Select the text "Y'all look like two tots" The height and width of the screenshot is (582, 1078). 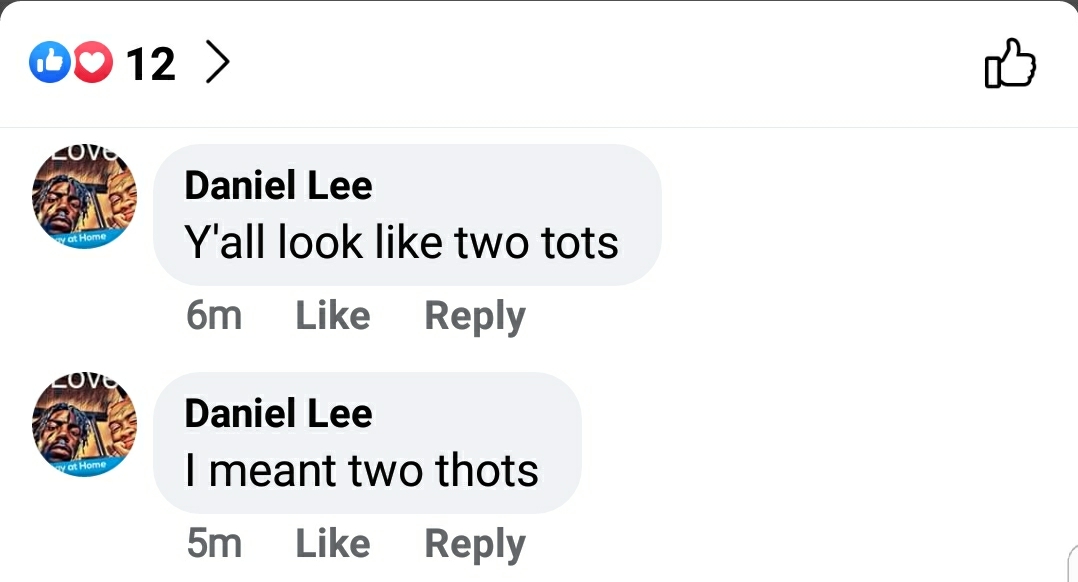402,243
